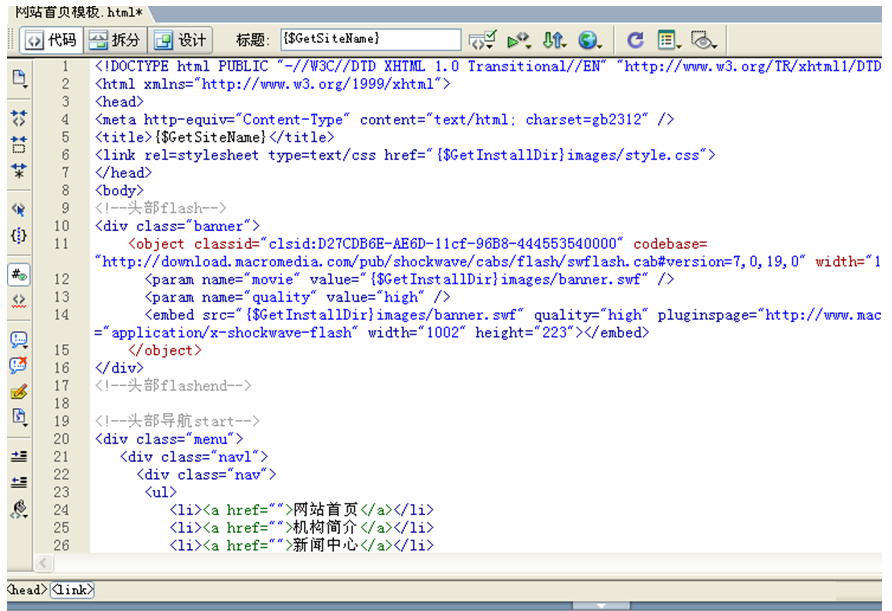Click the <html xmlns= line 2
Screen dimensions: 892x611
[272, 84]
